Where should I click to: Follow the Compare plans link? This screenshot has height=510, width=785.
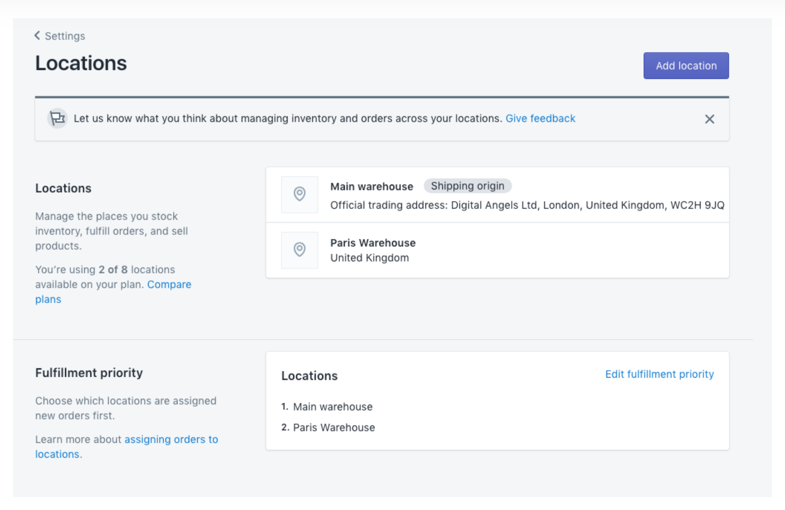tap(168, 285)
